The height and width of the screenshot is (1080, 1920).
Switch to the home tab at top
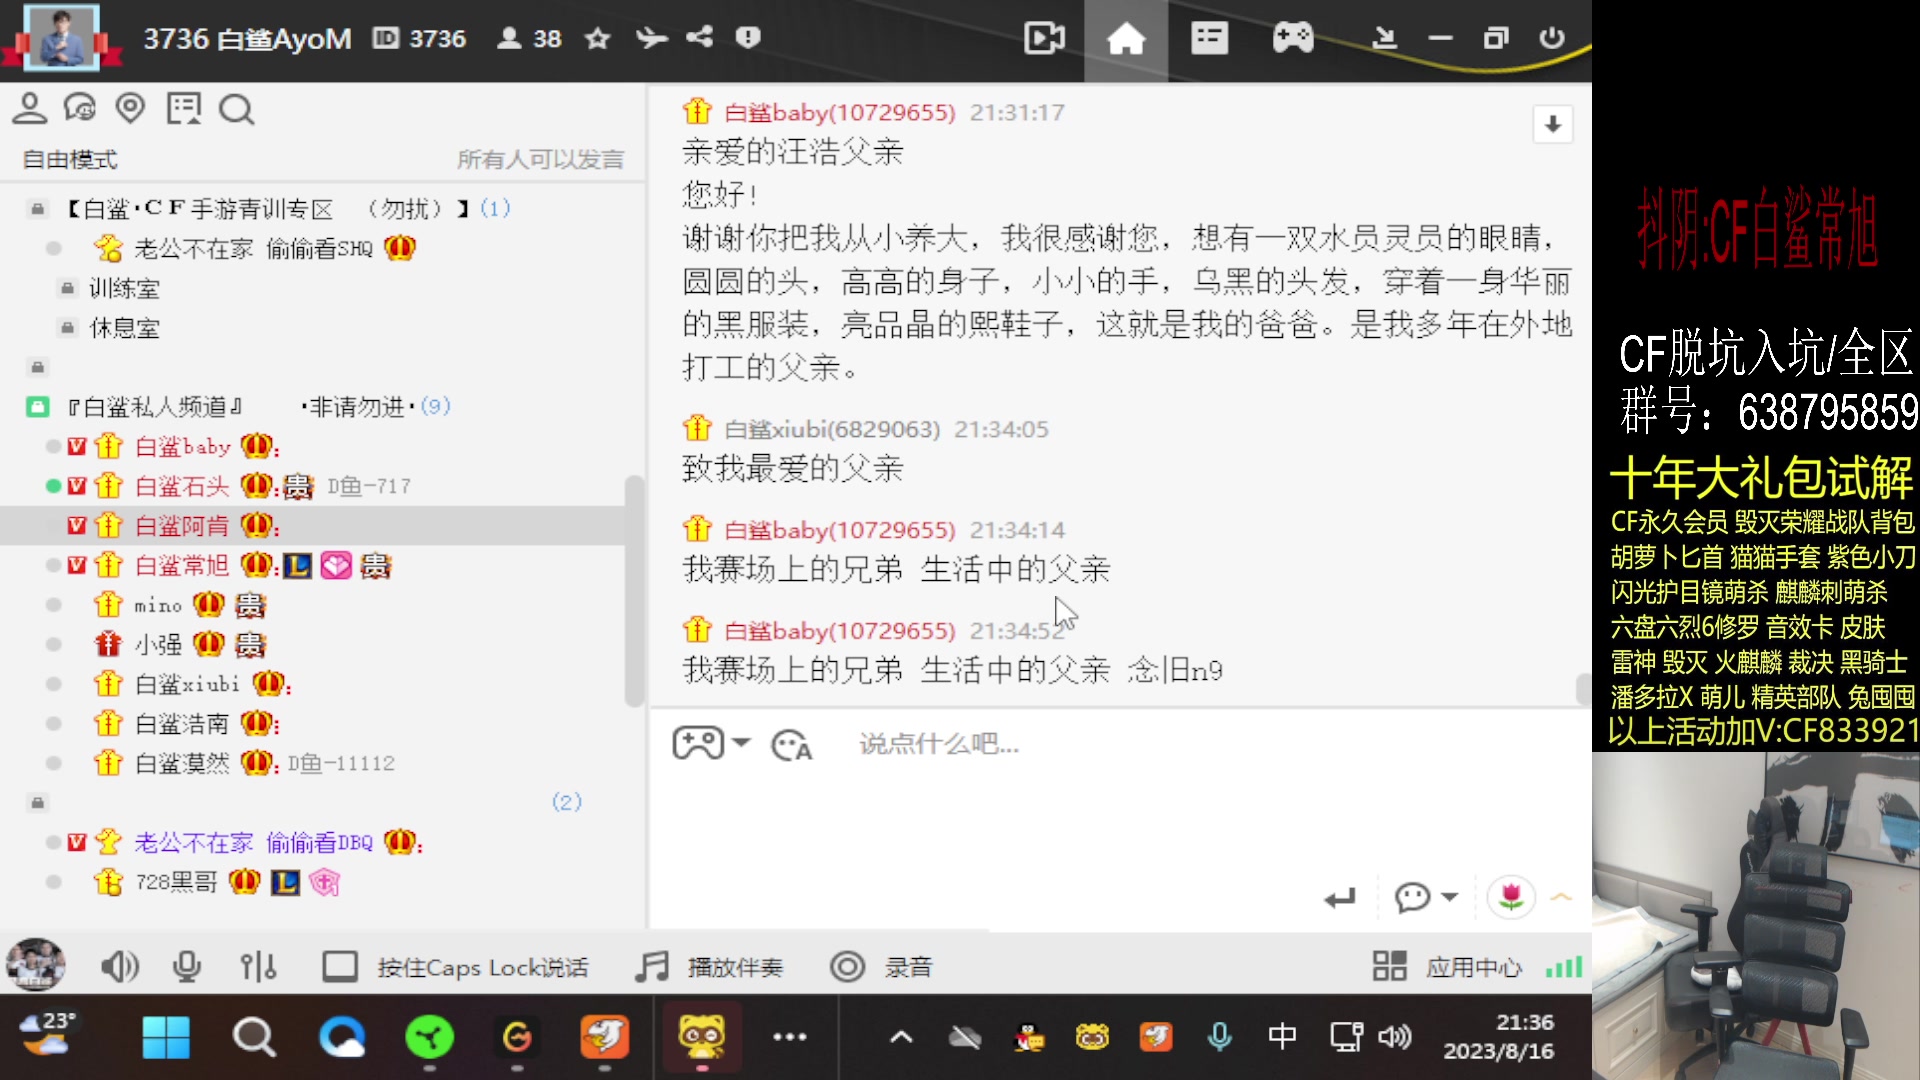[1126, 40]
